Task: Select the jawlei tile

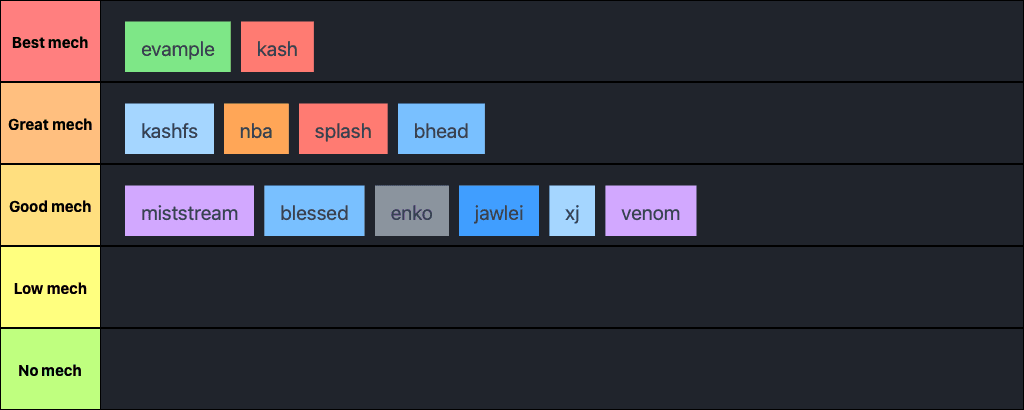Action: click(x=498, y=211)
